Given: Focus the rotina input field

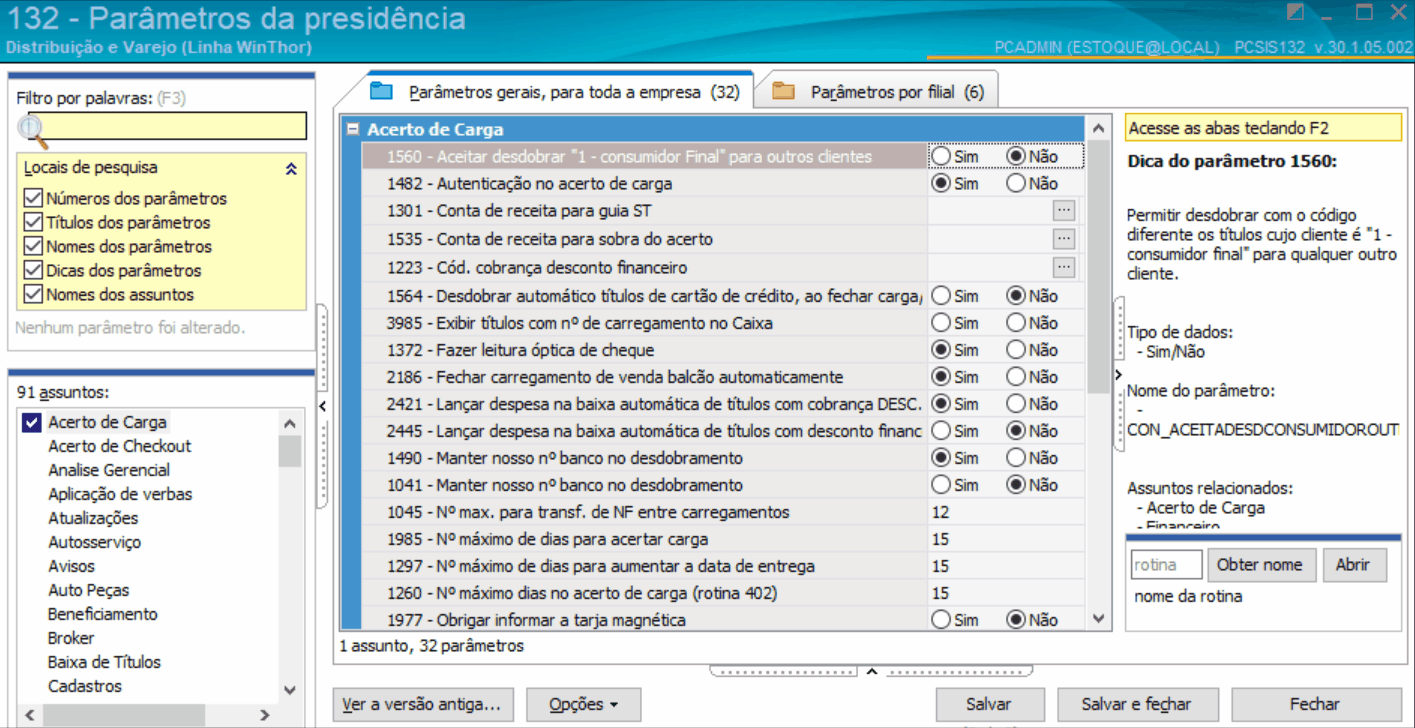Looking at the screenshot, I should 1166,565.
